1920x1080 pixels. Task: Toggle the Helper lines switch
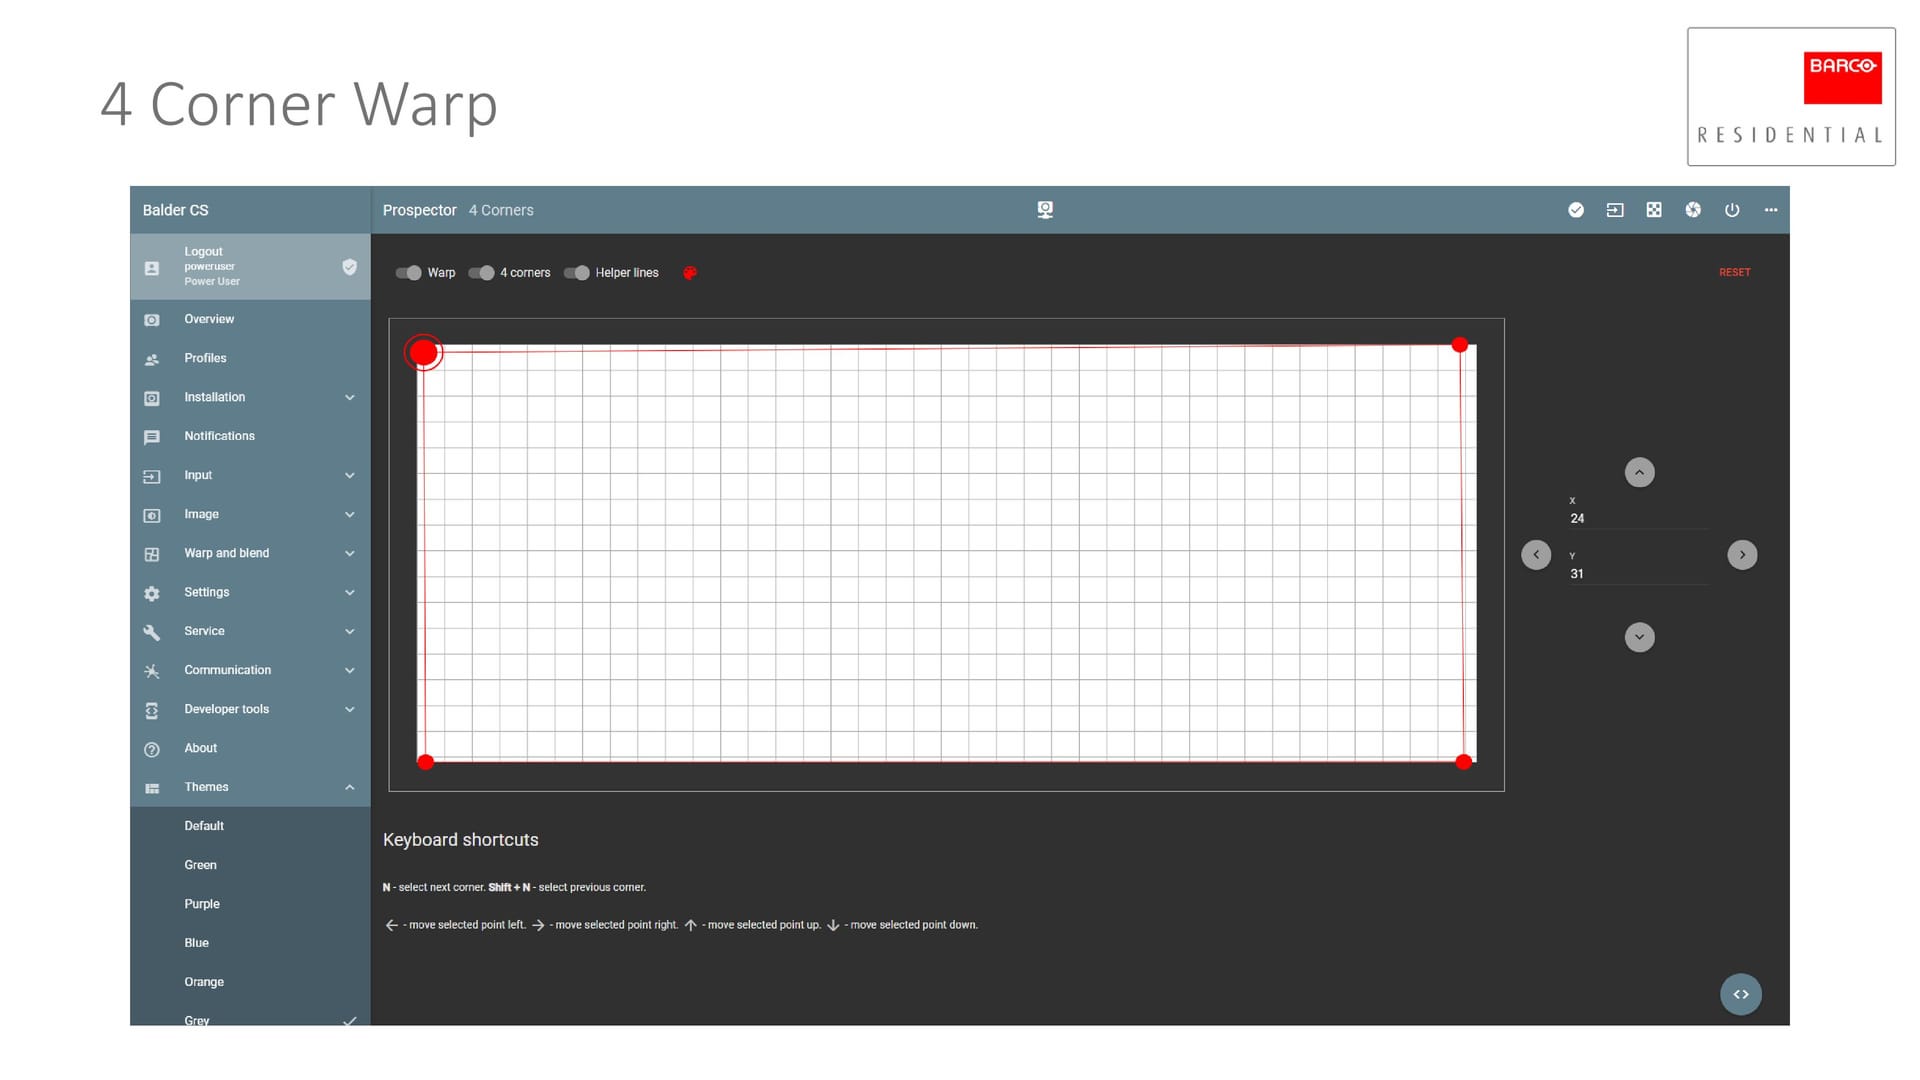pyautogui.click(x=577, y=273)
